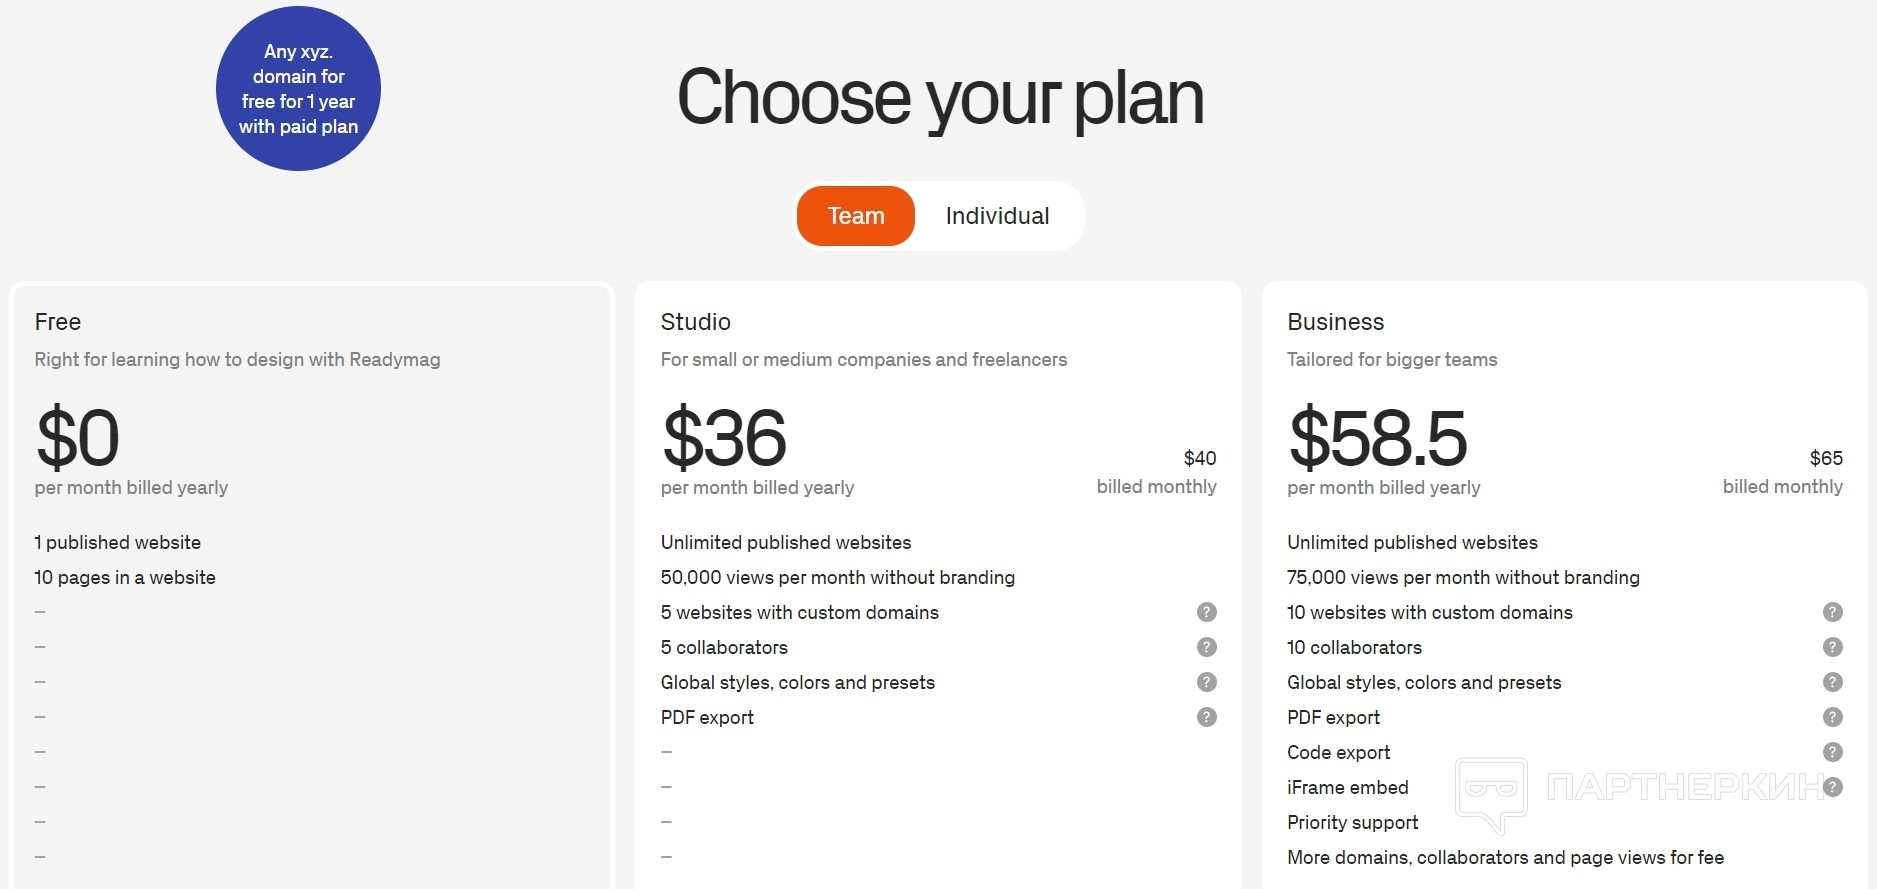
Task: Click Business iFrame embed help icon
Action: (x=1832, y=787)
